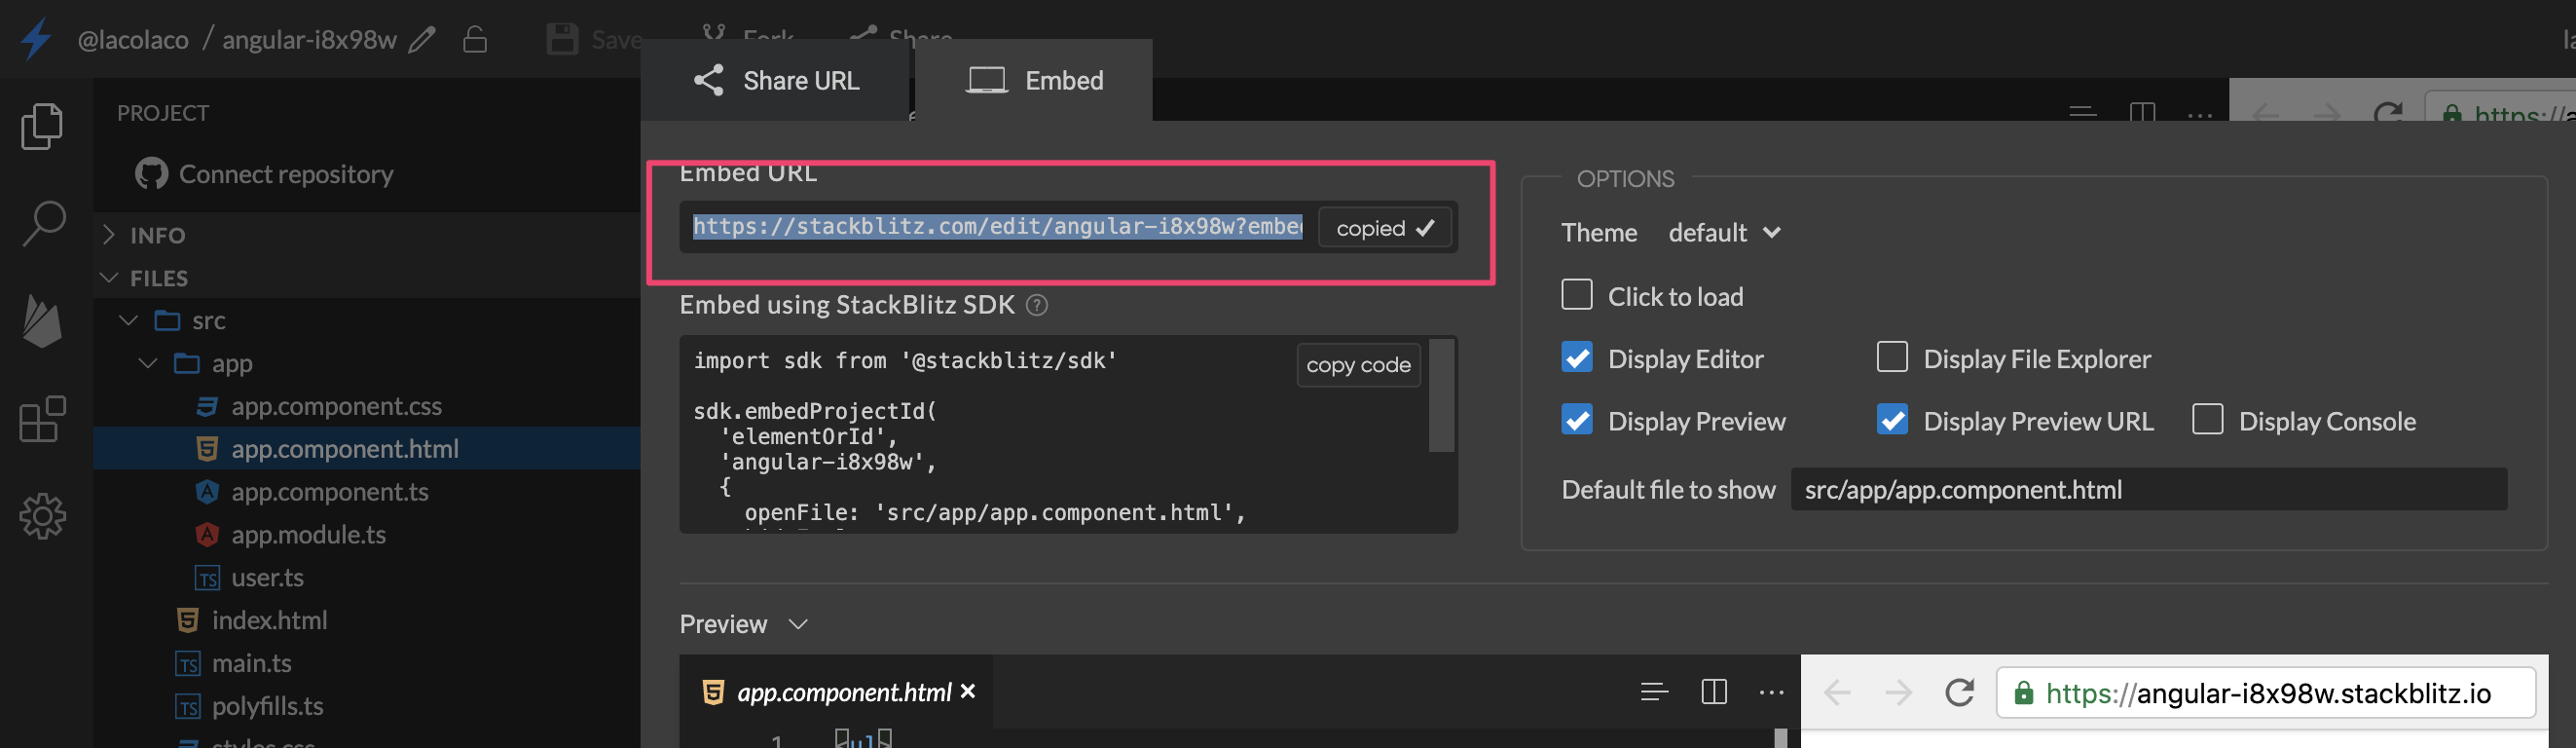Switch to the Share URL tab
The image size is (2576, 748).
[x=776, y=81]
